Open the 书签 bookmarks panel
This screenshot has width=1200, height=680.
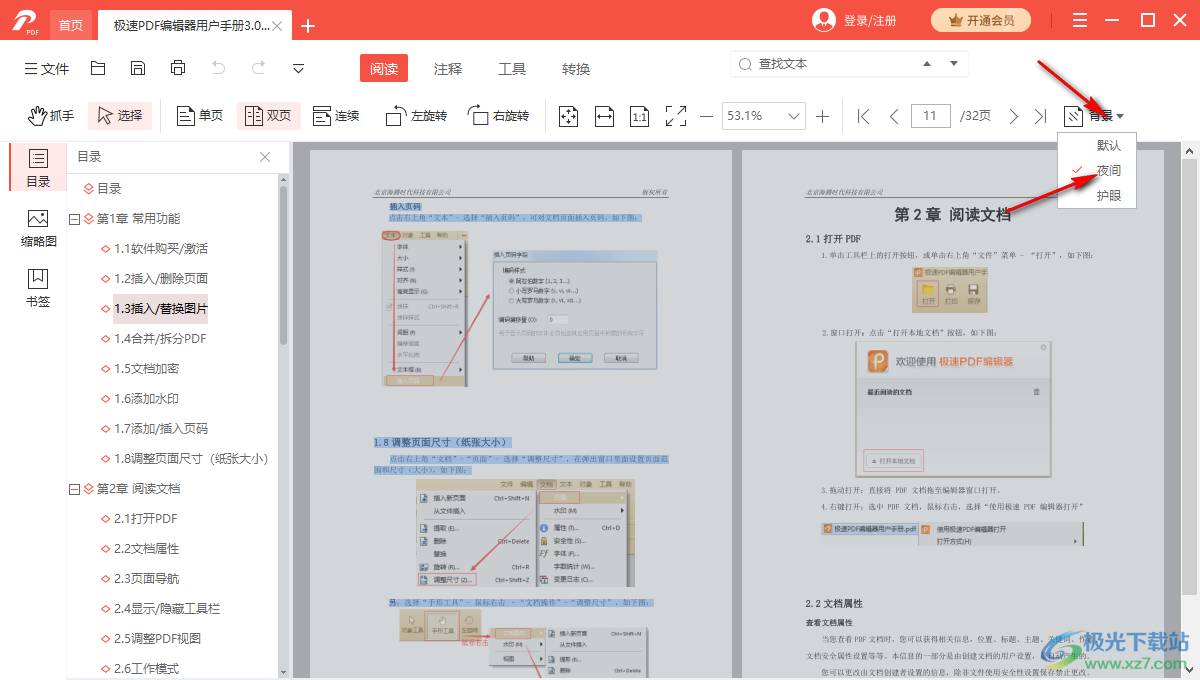(38, 288)
